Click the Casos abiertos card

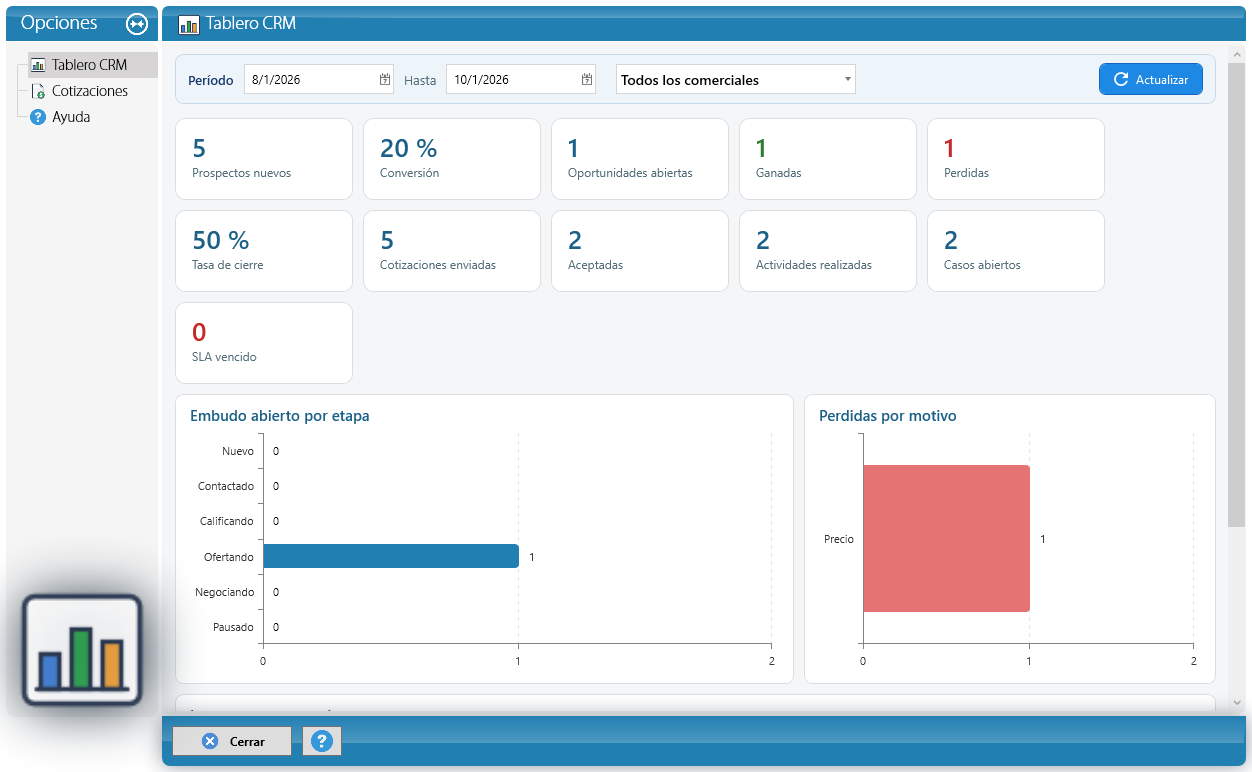point(1016,251)
